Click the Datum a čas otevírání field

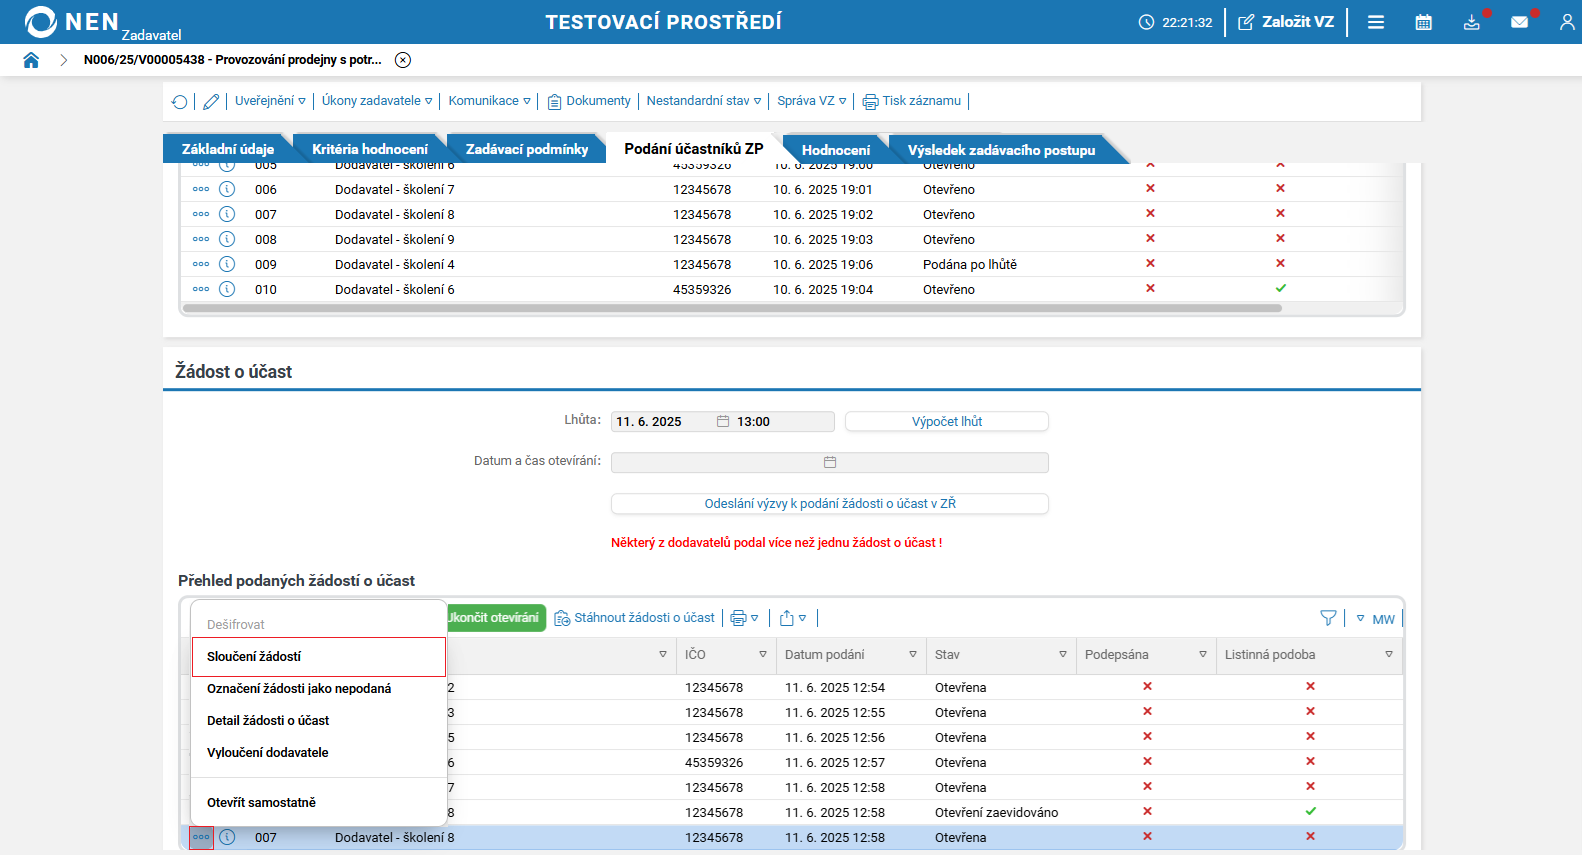(x=829, y=462)
